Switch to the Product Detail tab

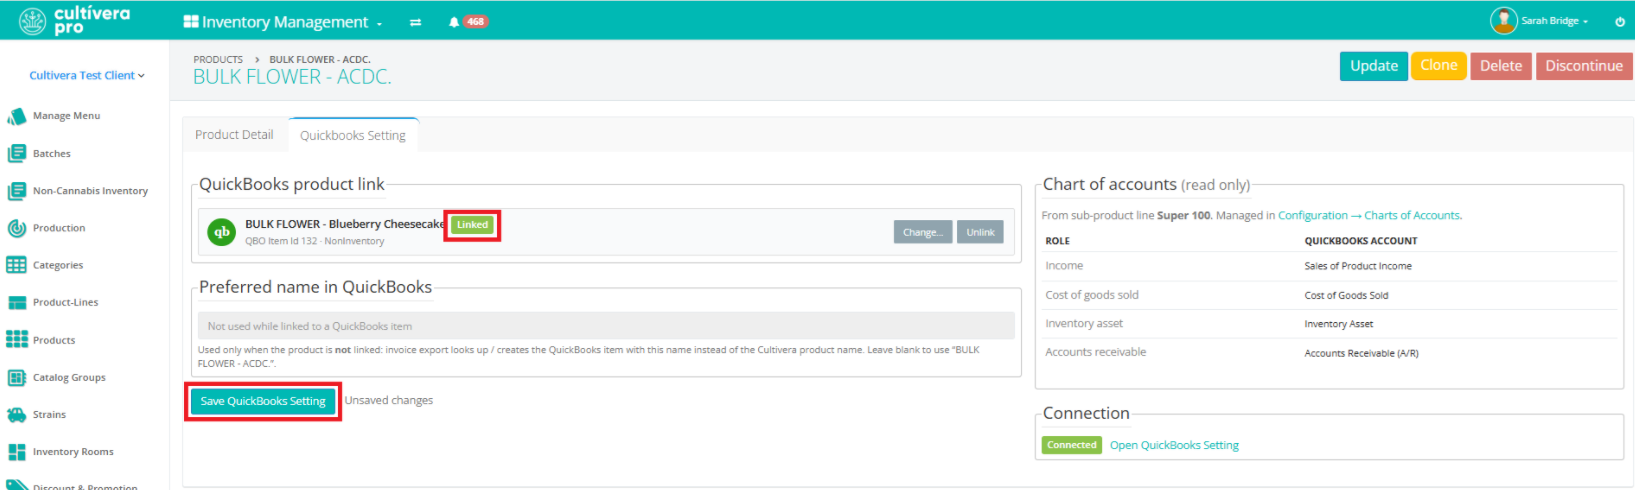234,135
